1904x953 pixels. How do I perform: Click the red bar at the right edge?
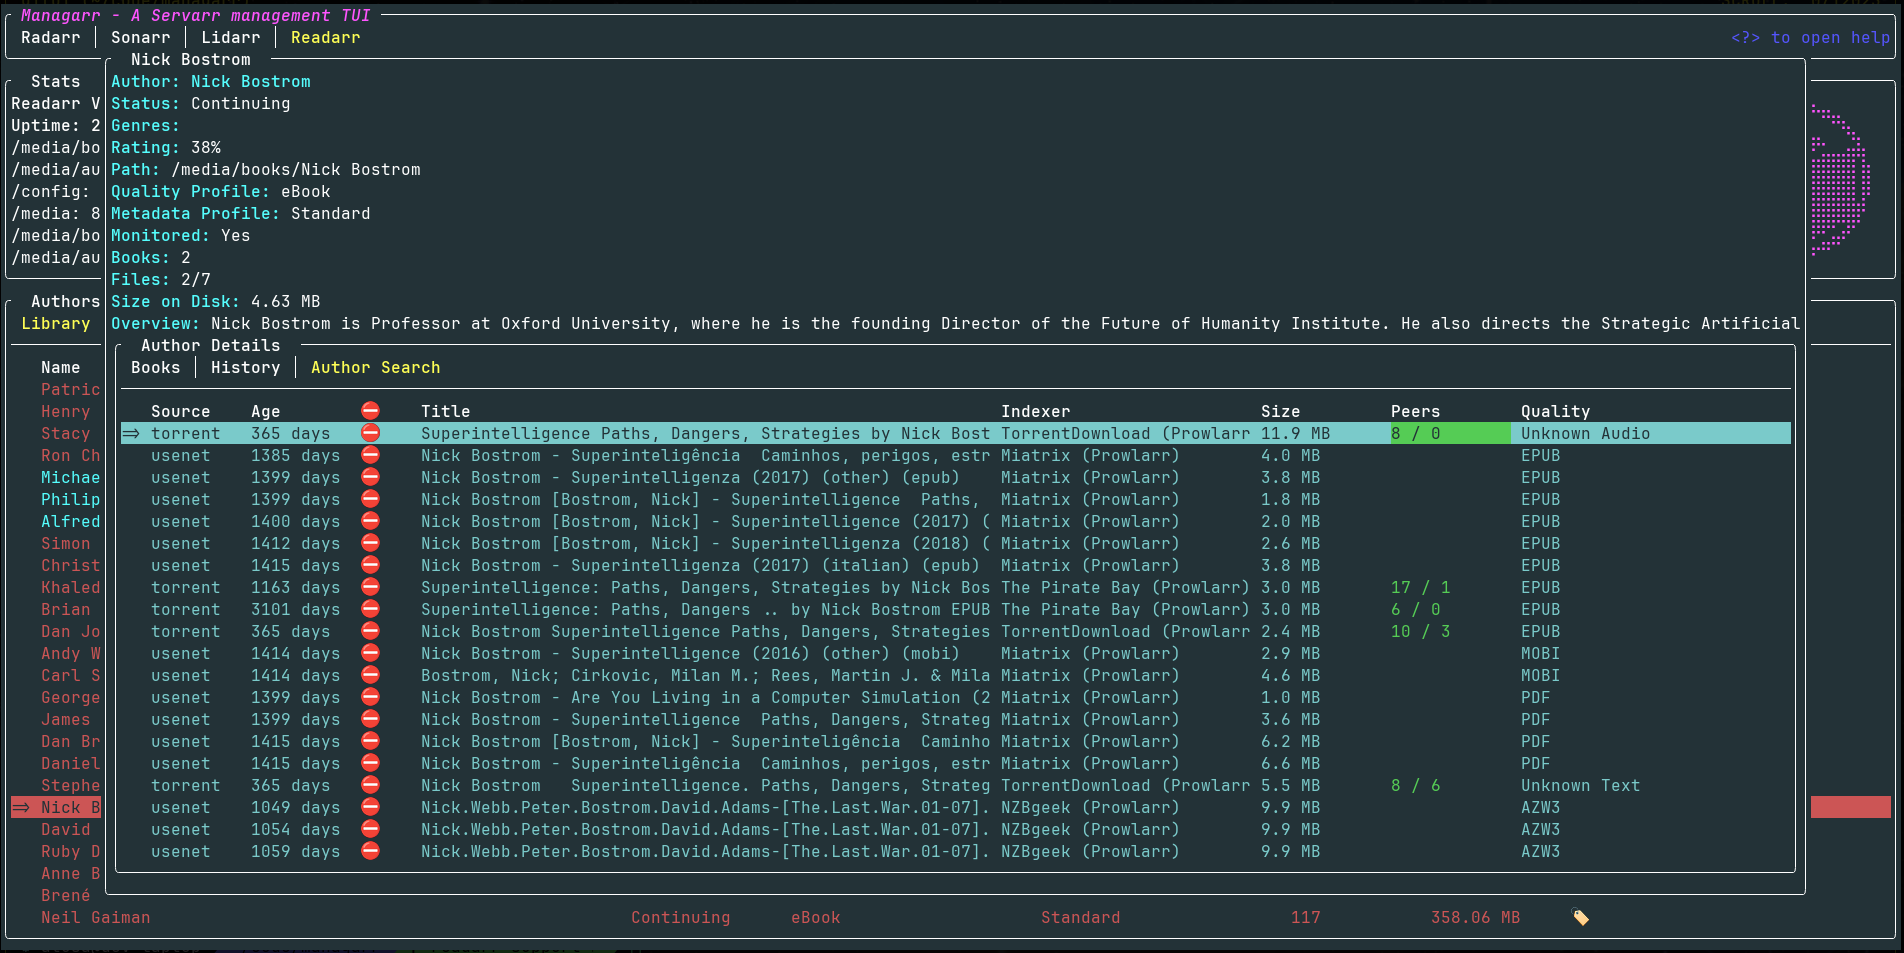point(1851,807)
